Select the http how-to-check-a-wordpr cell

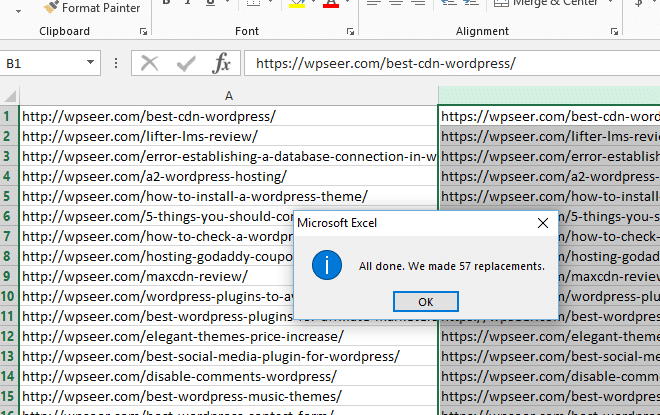pyautogui.click(x=157, y=236)
